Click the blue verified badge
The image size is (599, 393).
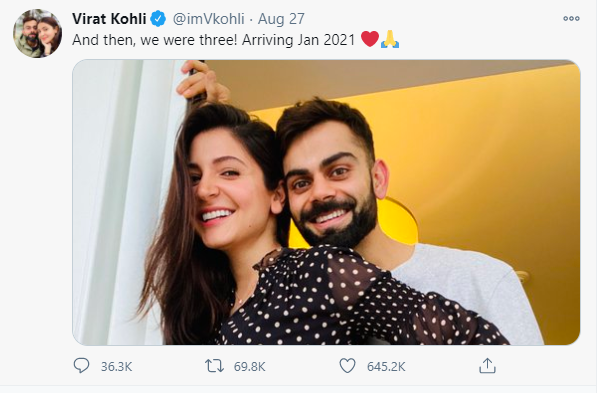tap(158, 19)
